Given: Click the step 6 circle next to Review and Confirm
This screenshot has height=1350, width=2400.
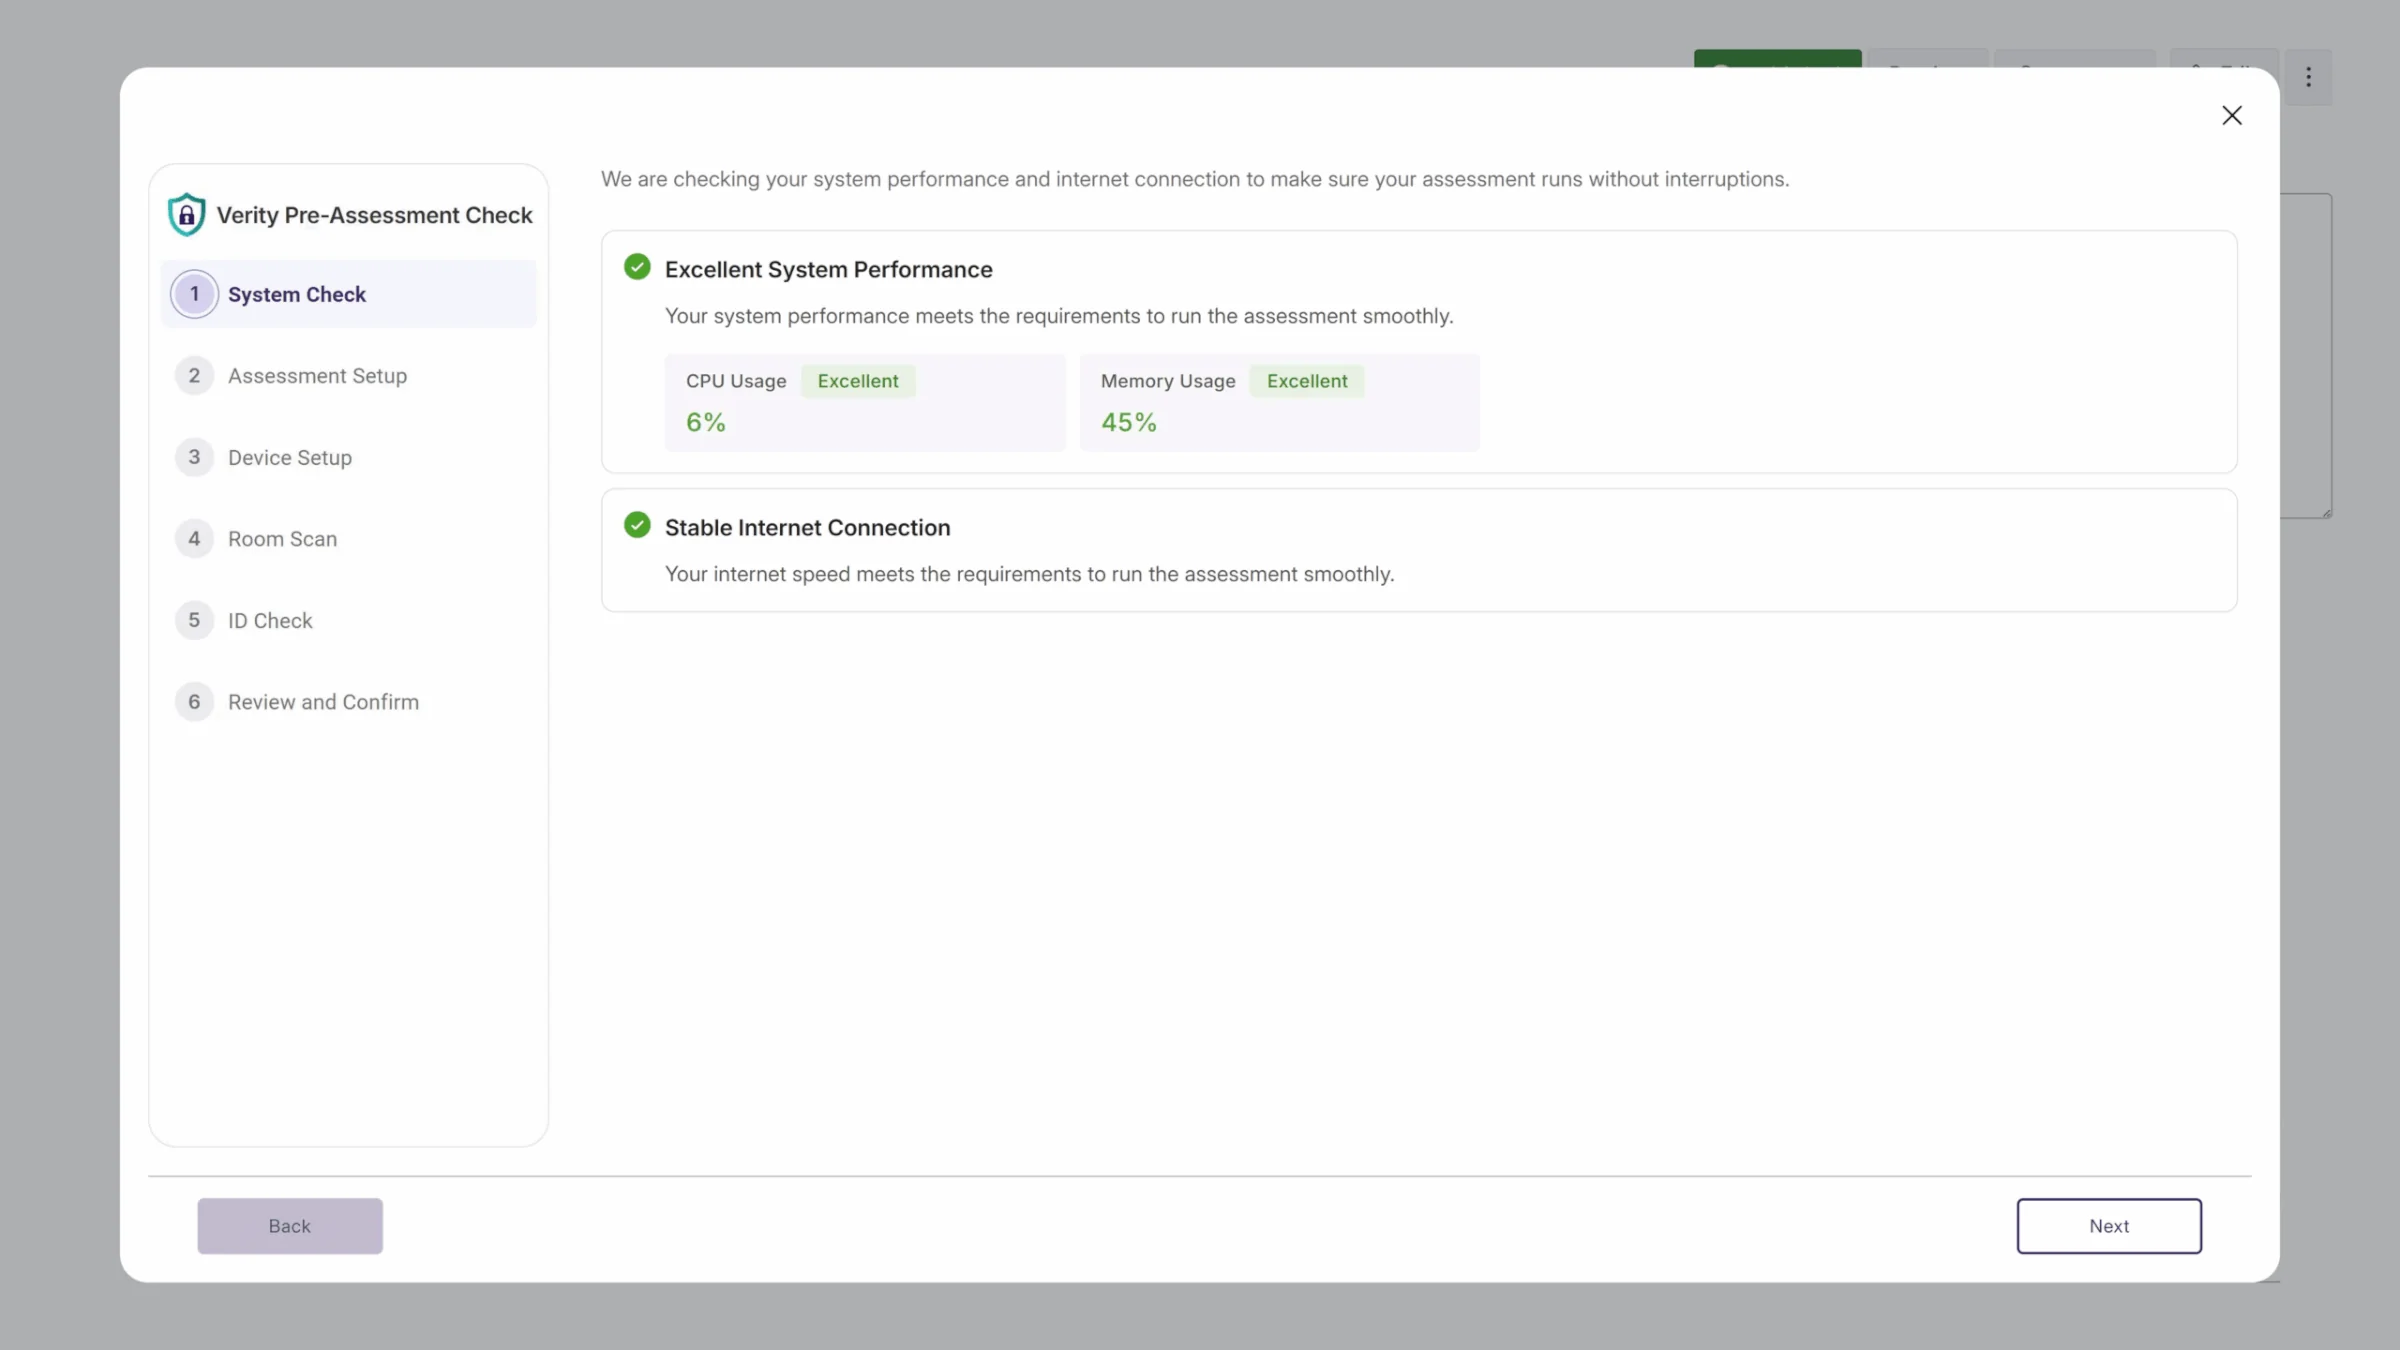Looking at the screenshot, I should pyautogui.click(x=194, y=701).
